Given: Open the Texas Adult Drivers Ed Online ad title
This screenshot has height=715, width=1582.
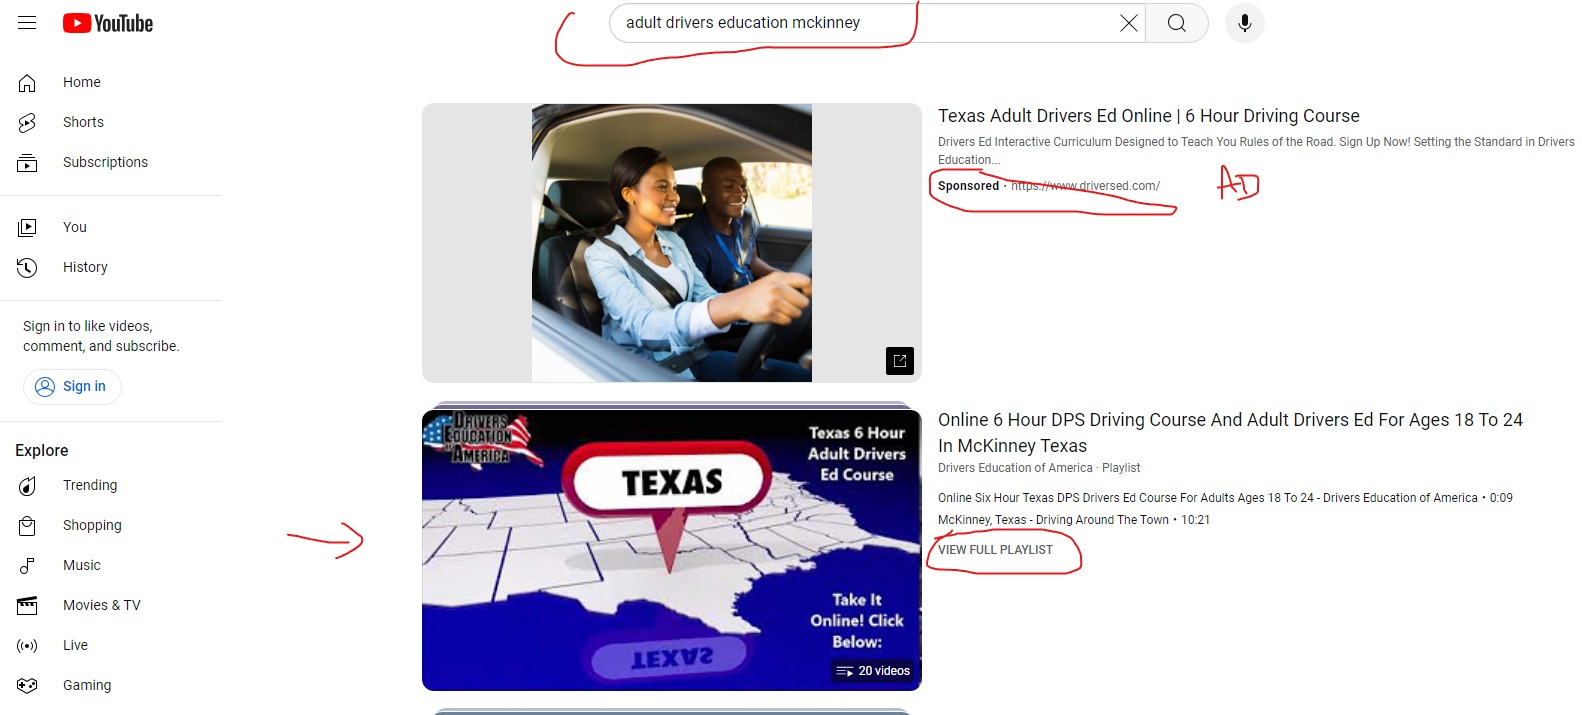Looking at the screenshot, I should click(1148, 116).
